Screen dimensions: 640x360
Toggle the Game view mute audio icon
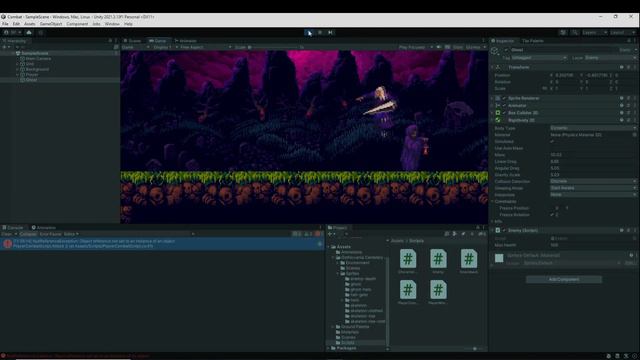(439, 47)
